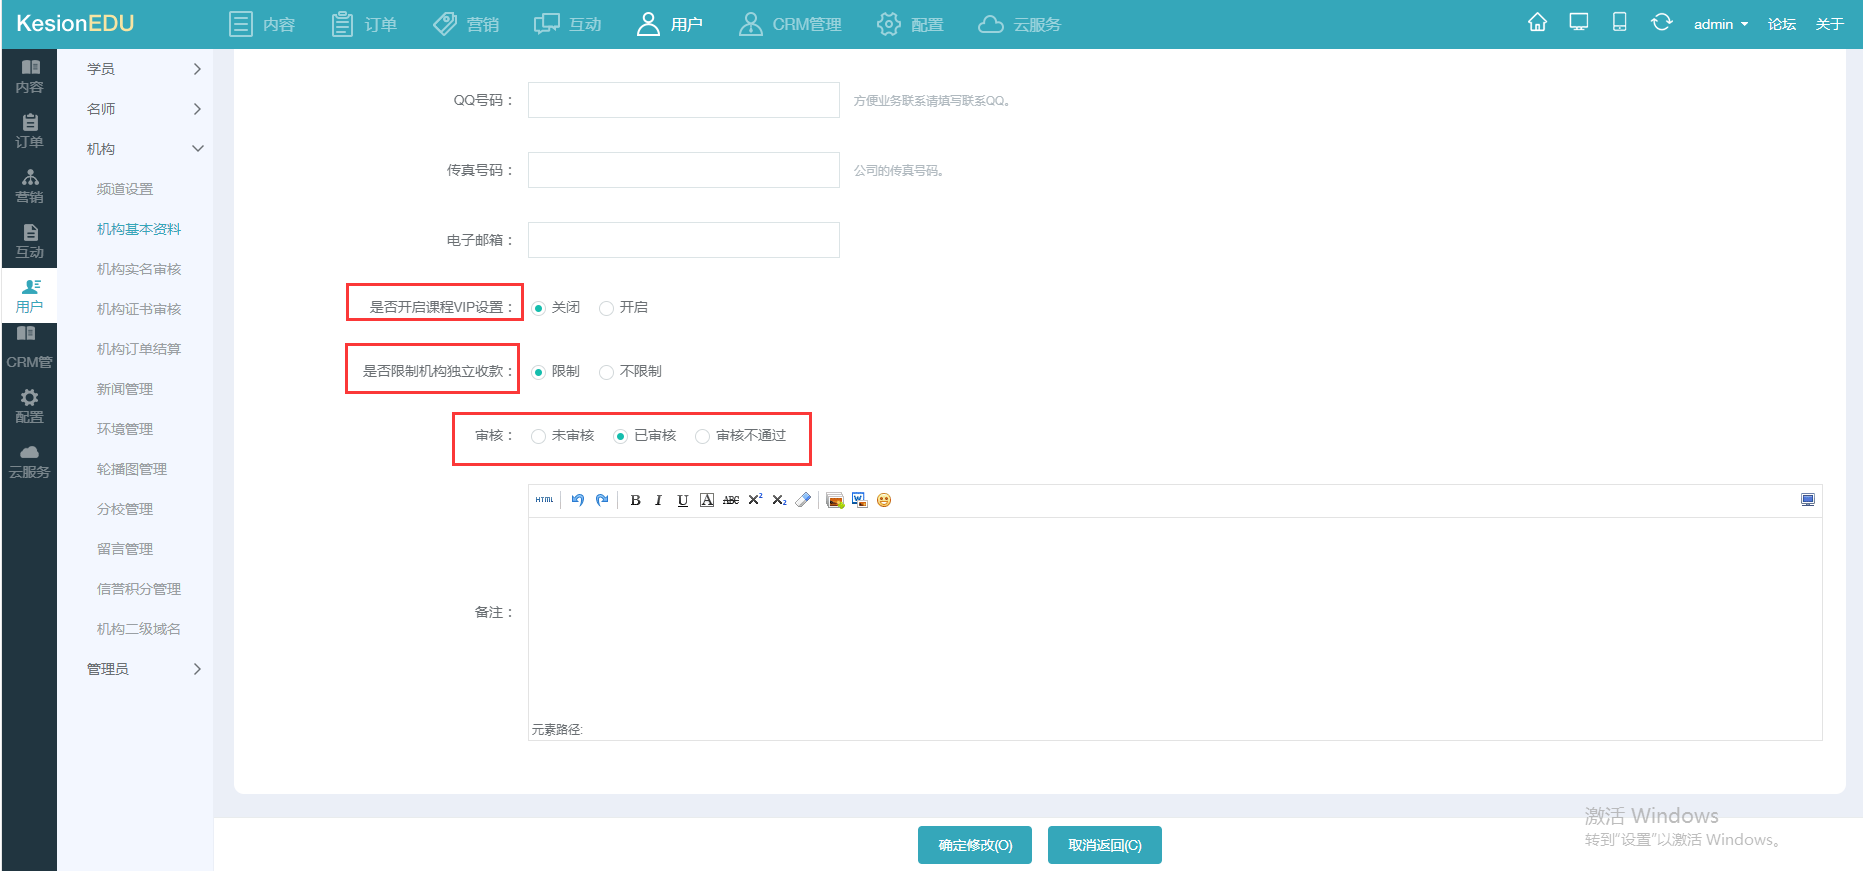Open the CRM管理 top menu

click(790, 24)
